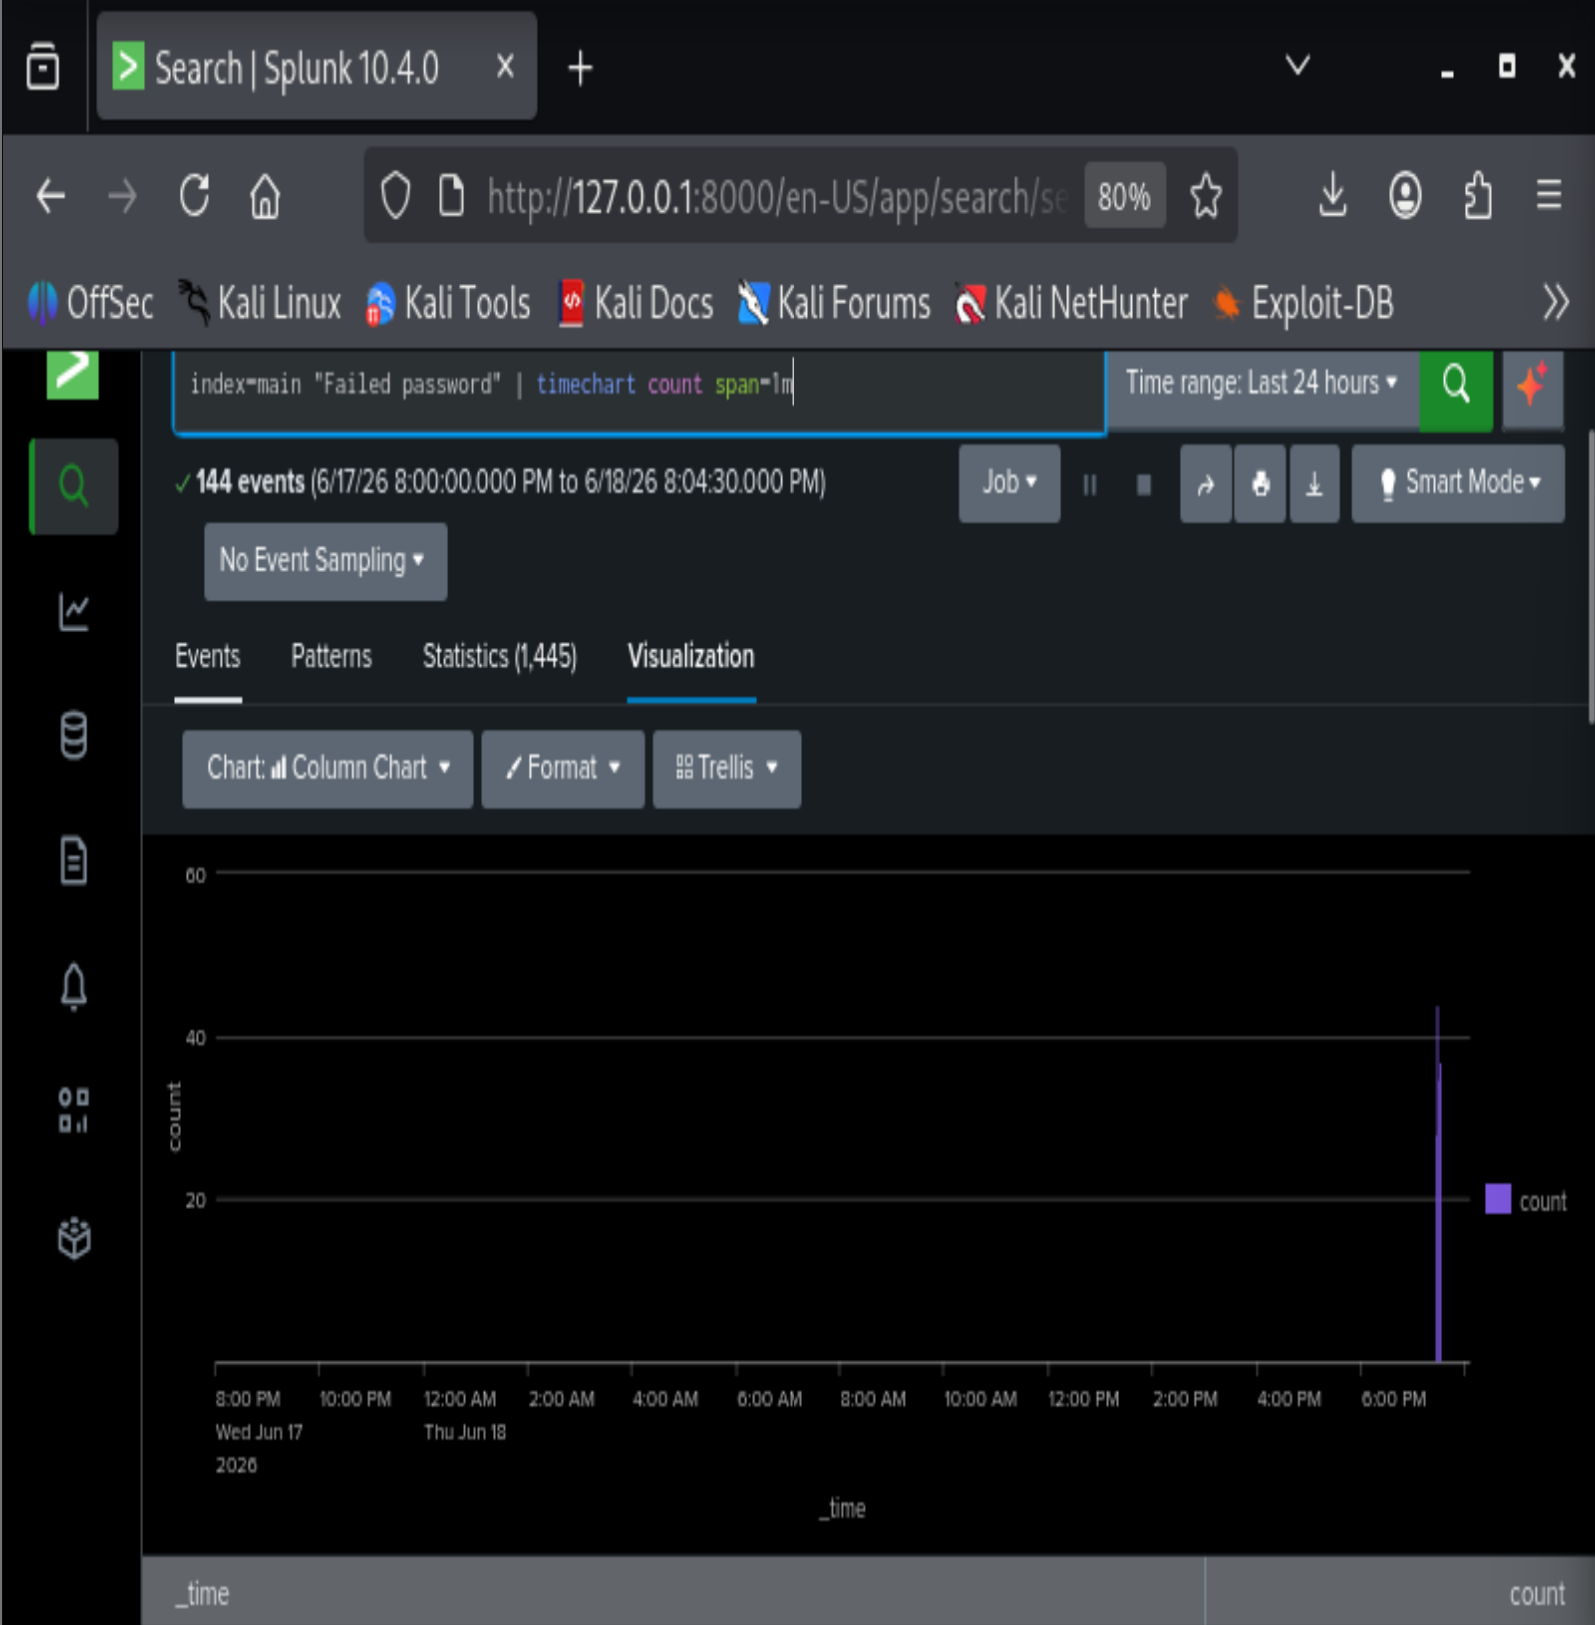
Task: Open the dashboards grid sidebar icon
Action: point(74,1111)
